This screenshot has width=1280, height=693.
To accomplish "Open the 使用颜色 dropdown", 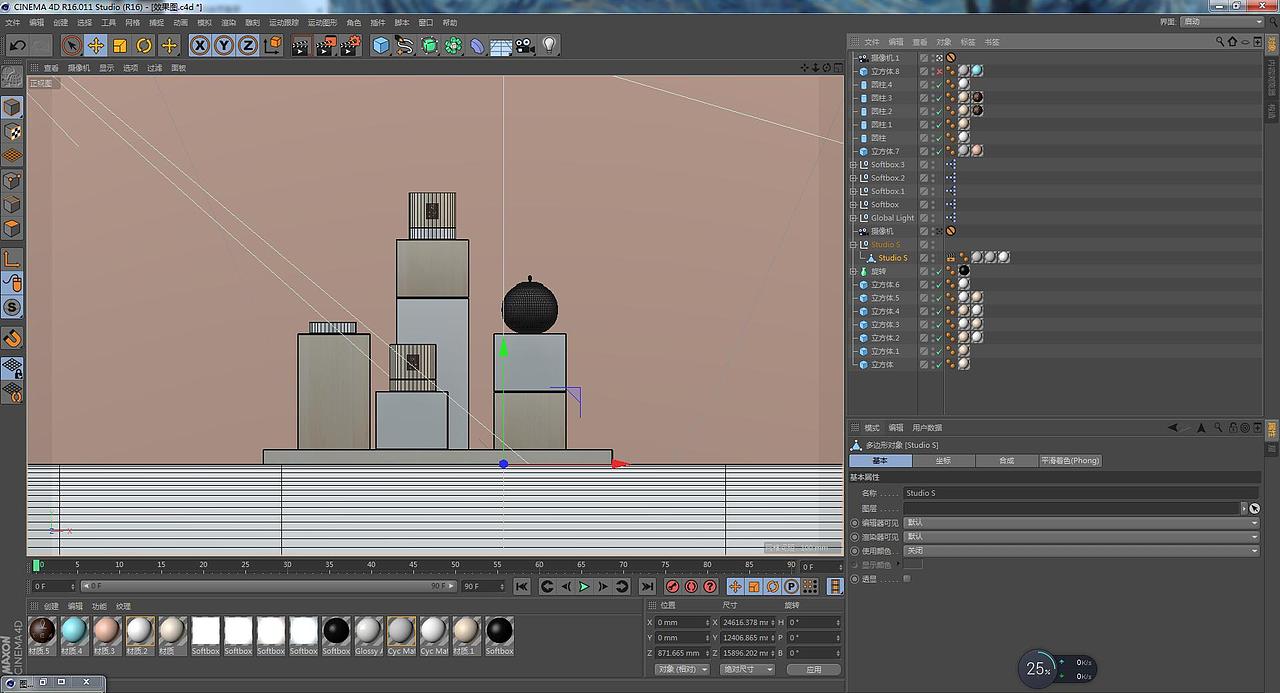I will pyautogui.click(x=1081, y=550).
